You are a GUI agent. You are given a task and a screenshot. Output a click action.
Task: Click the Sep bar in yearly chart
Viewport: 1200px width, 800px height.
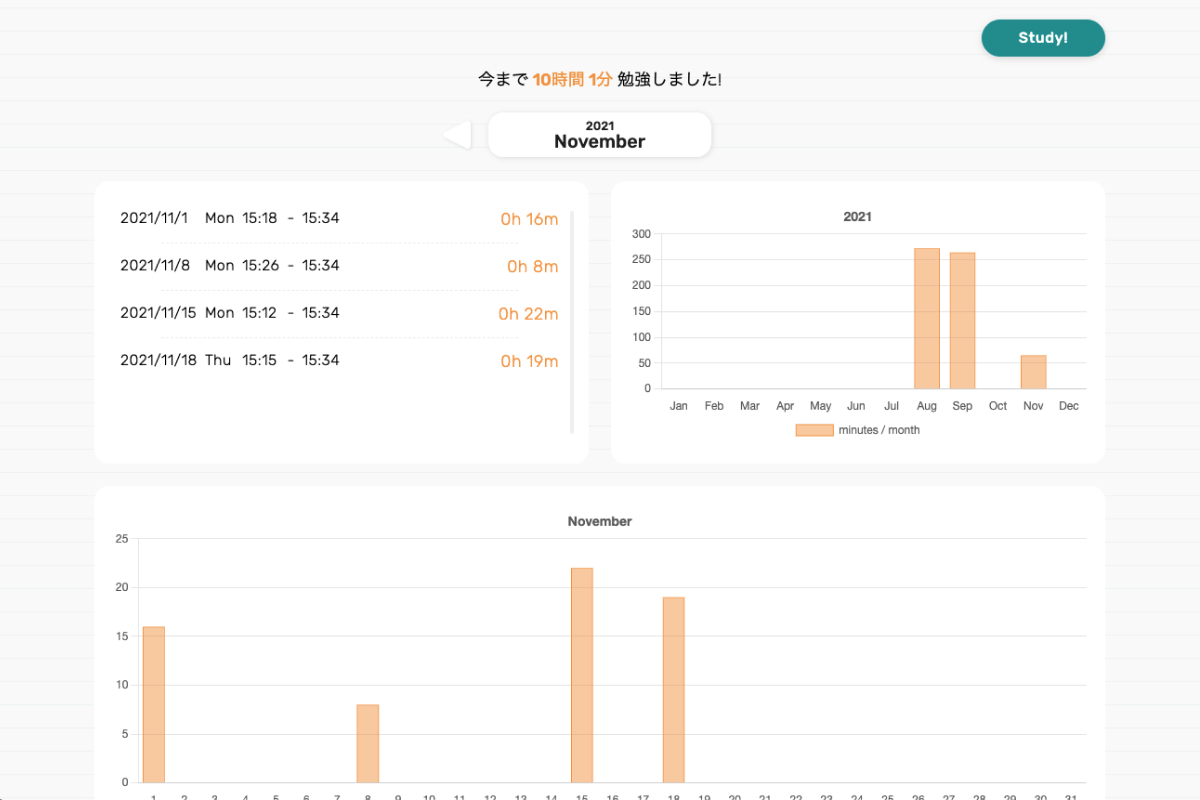pyautogui.click(x=962, y=320)
